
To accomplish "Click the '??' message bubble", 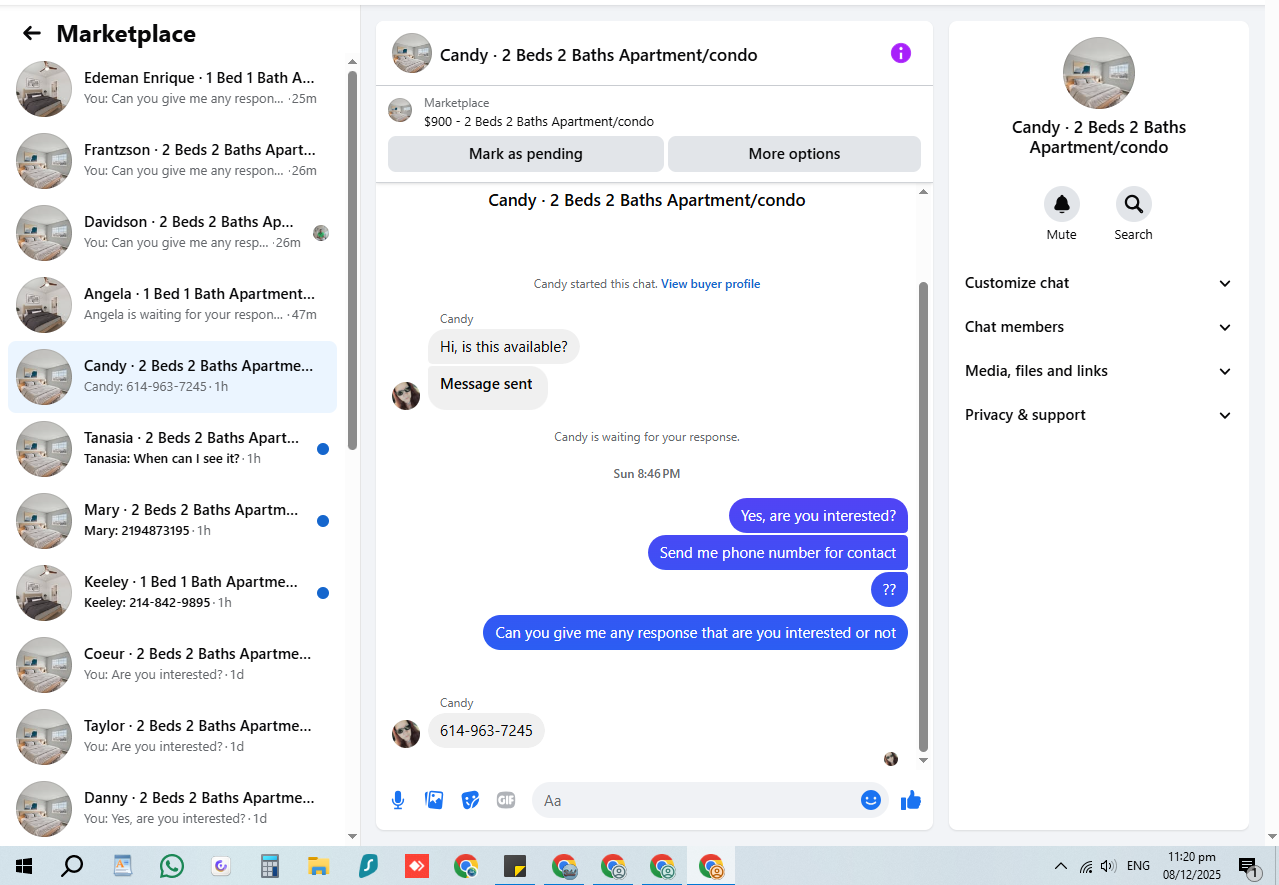I will (889, 590).
